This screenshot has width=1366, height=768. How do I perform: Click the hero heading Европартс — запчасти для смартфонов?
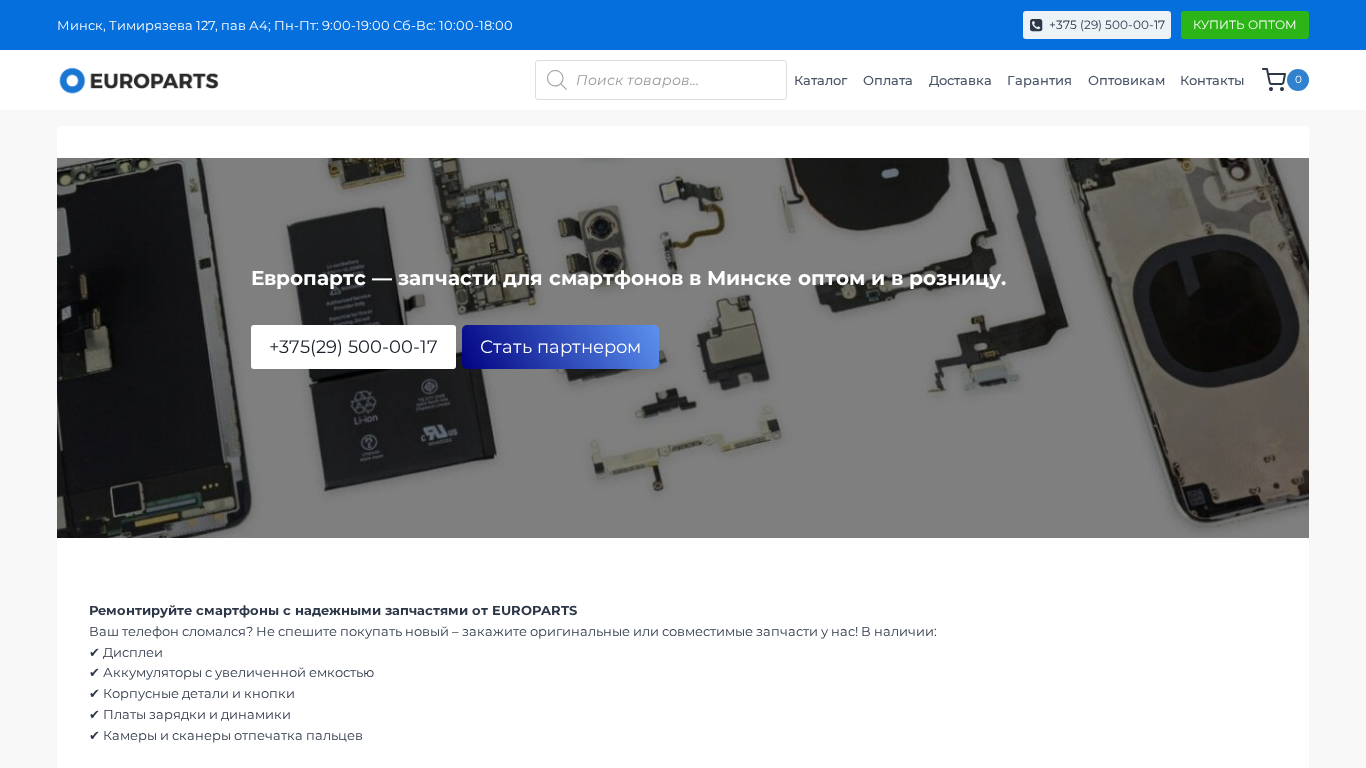628,278
